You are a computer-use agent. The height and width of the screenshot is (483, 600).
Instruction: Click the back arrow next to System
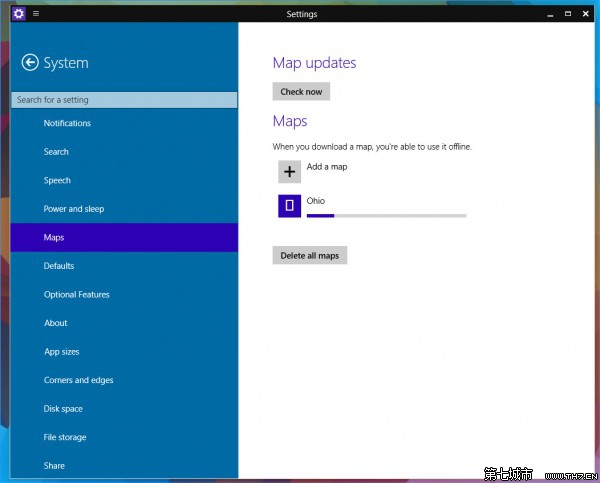(30, 63)
